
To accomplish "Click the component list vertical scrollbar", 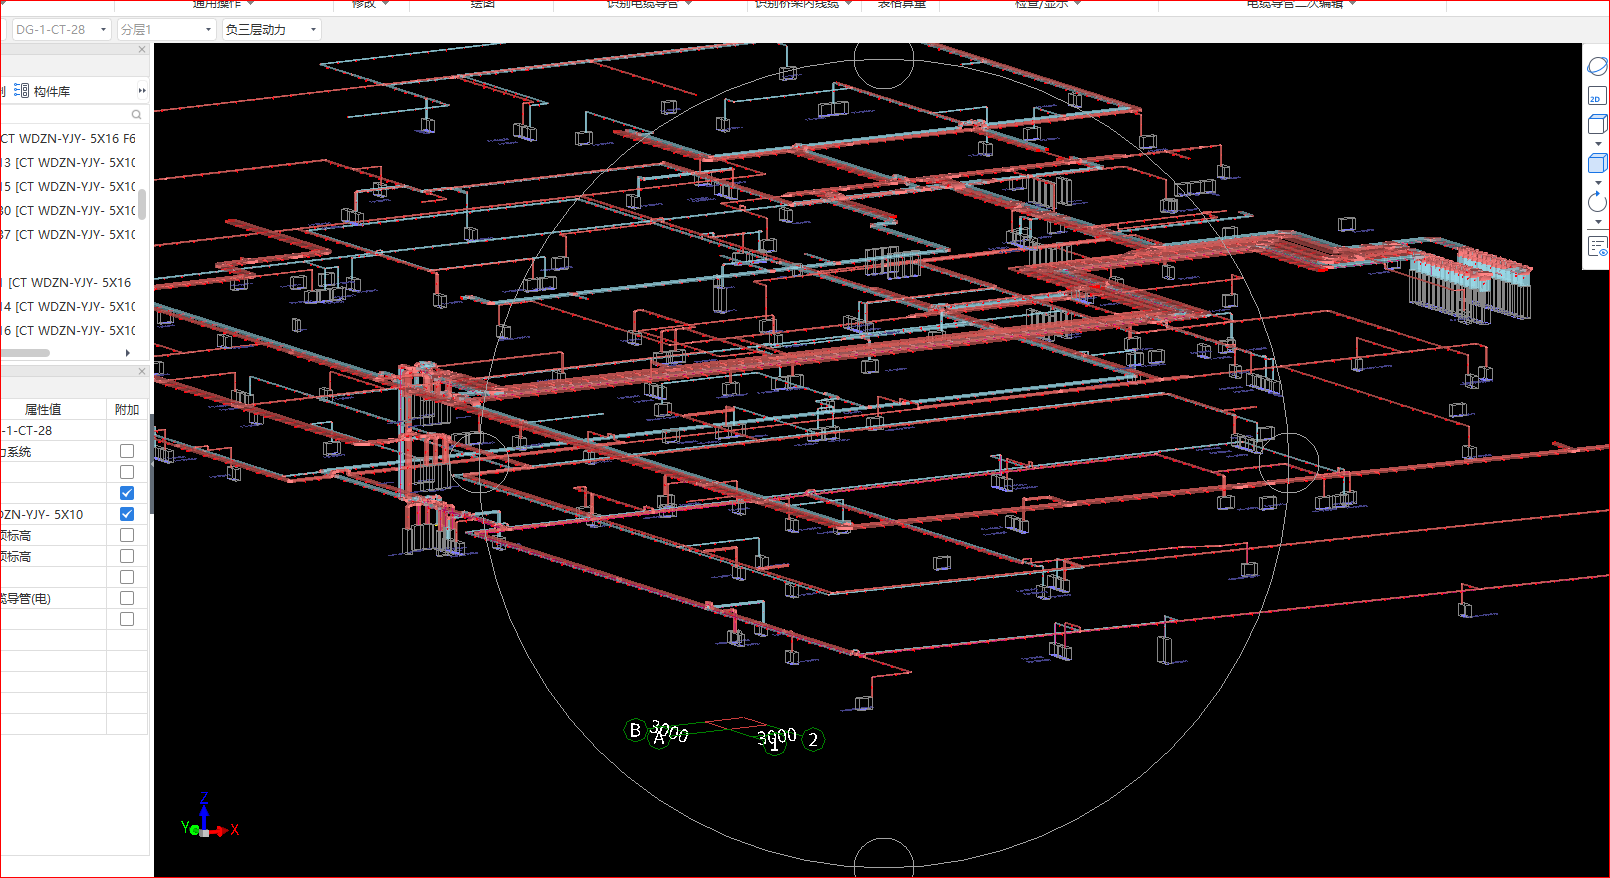I will (142, 203).
